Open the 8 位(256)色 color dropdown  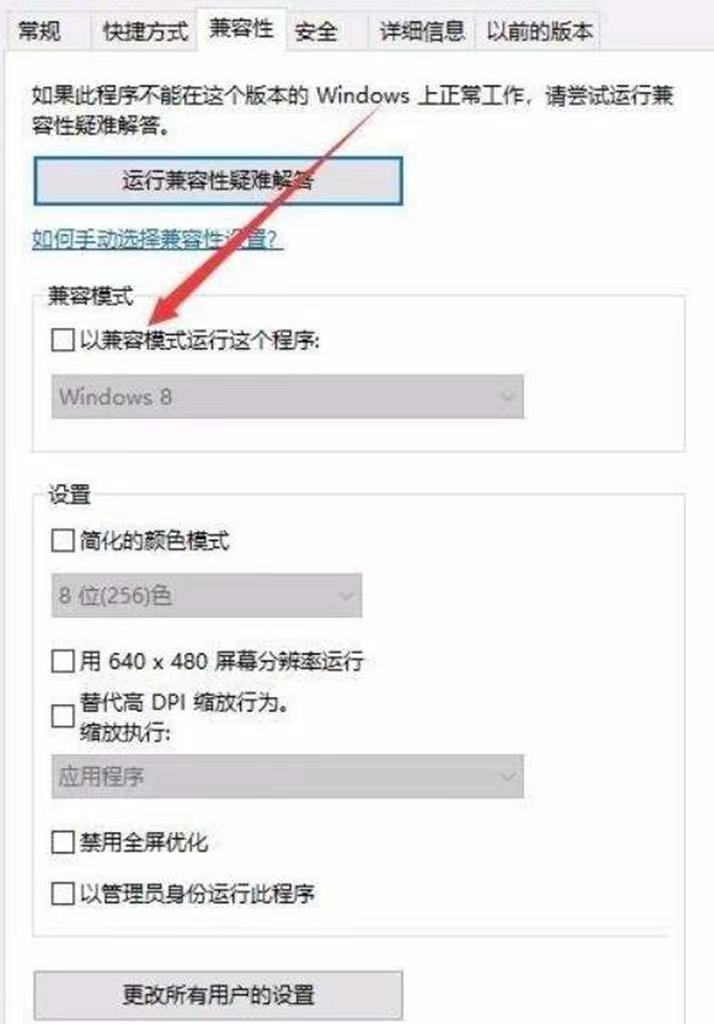206,595
